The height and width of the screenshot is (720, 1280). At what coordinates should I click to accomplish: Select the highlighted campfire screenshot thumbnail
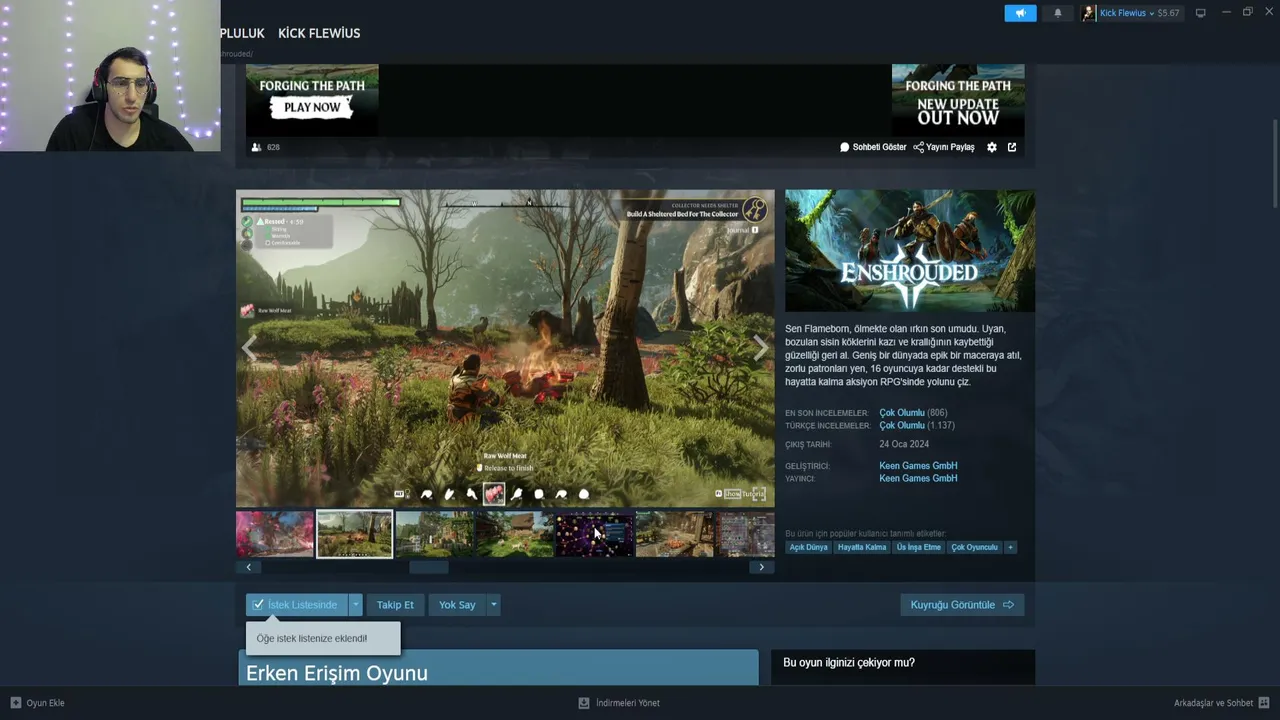click(355, 534)
